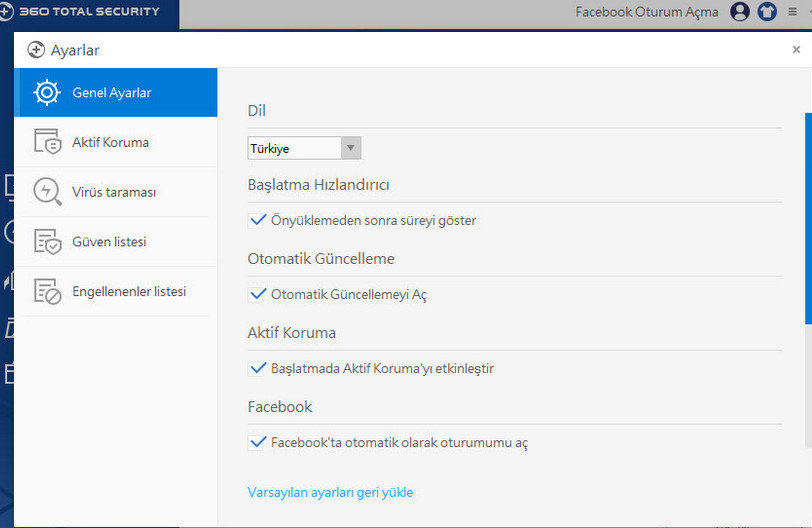Click the Ayarlar plus-circle logo icon
812x528 pixels.
click(x=36, y=50)
